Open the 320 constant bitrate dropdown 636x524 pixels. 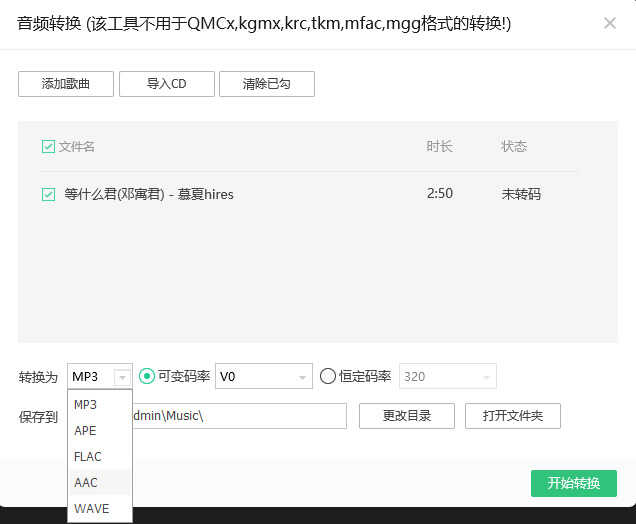pos(448,376)
